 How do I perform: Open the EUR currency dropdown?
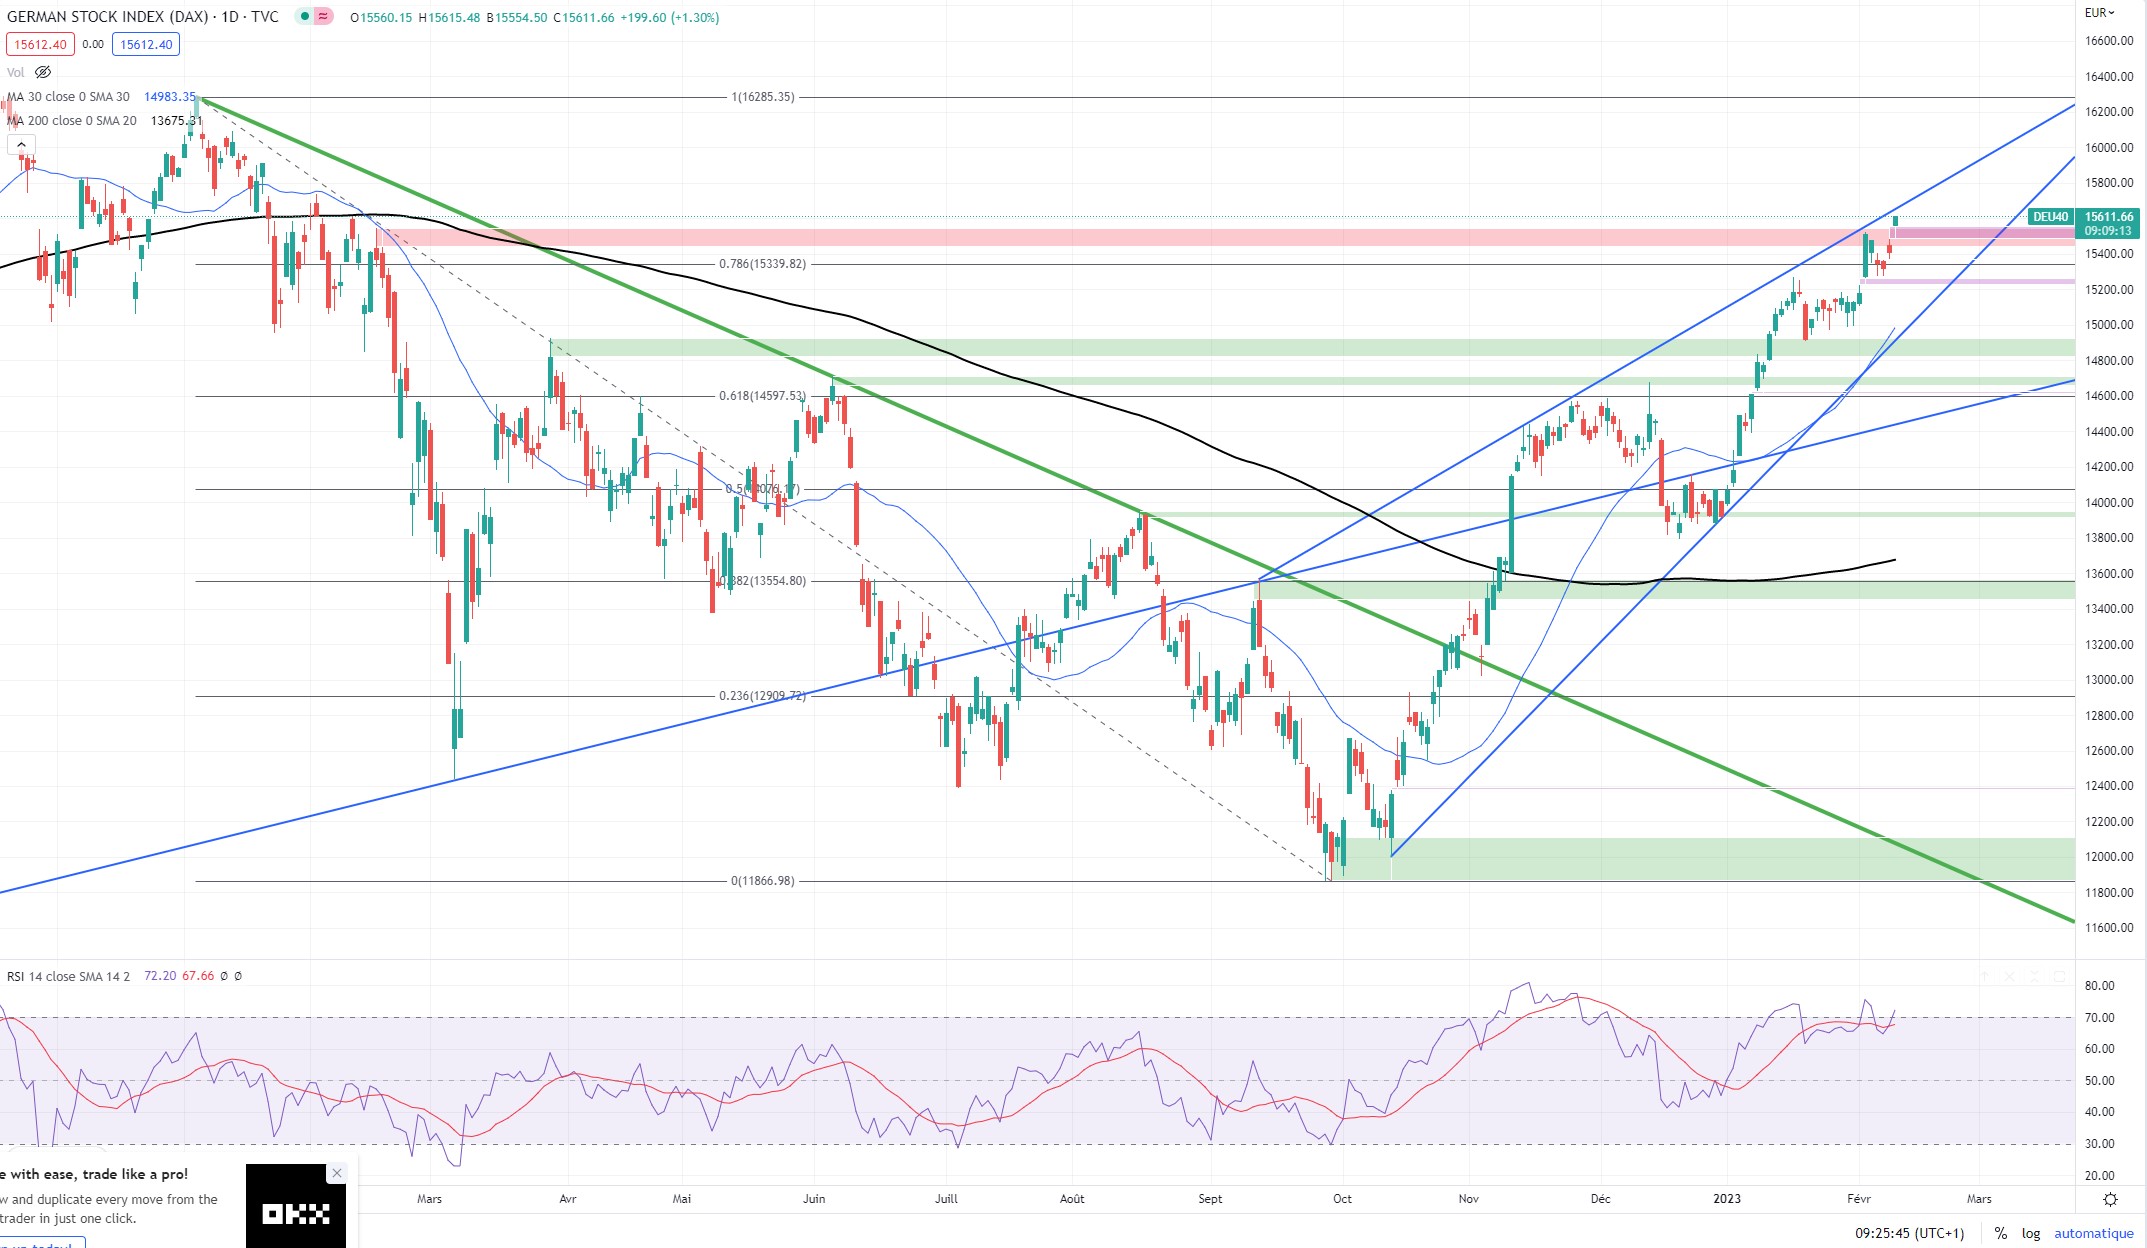click(2100, 13)
